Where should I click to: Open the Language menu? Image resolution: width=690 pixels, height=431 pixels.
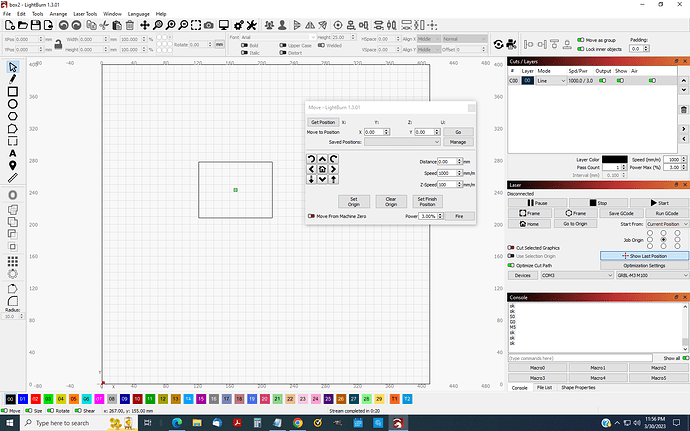coord(138,14)
